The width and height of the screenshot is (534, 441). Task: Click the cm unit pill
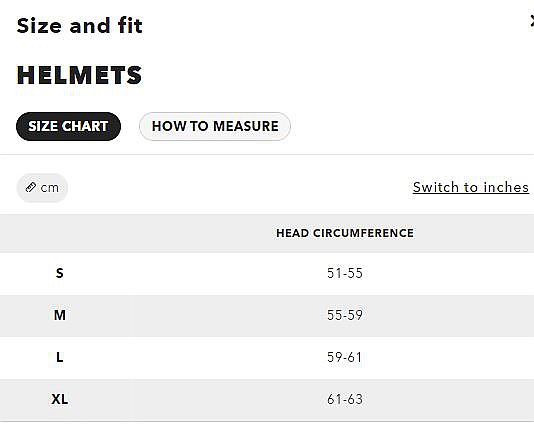[42, 188]
